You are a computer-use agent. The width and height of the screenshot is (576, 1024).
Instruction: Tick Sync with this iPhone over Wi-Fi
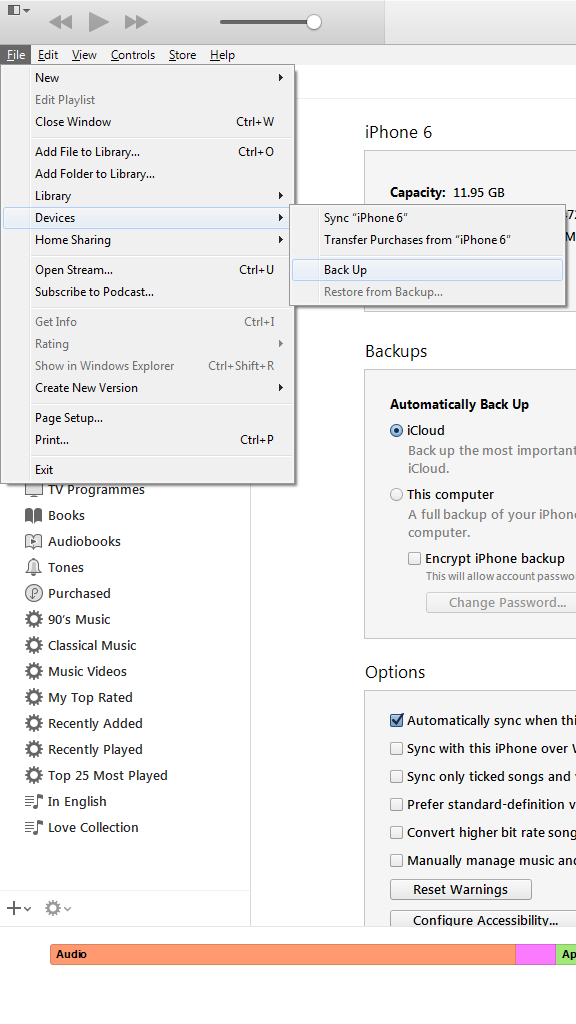coord(396,748)
